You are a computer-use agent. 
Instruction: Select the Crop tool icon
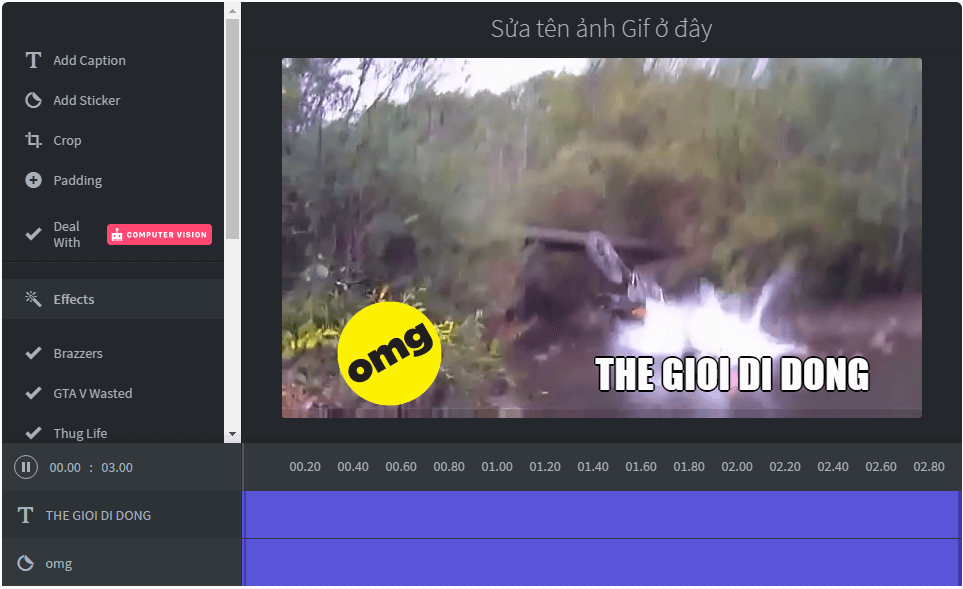click(33, 140)
